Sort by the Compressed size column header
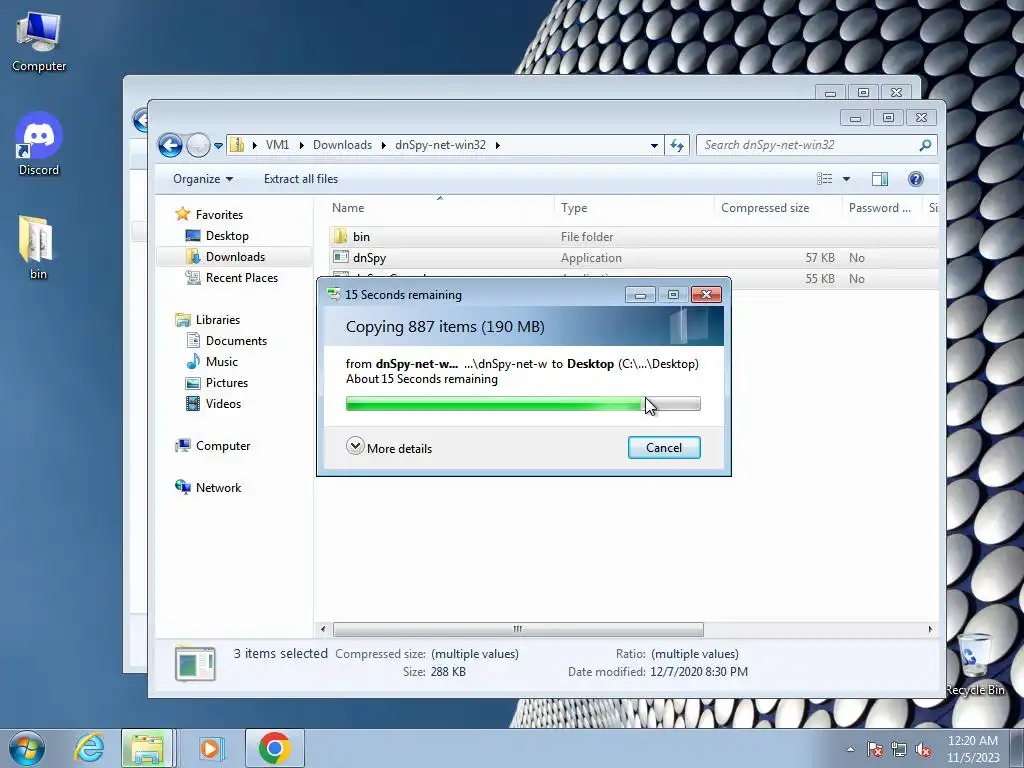 778,208
